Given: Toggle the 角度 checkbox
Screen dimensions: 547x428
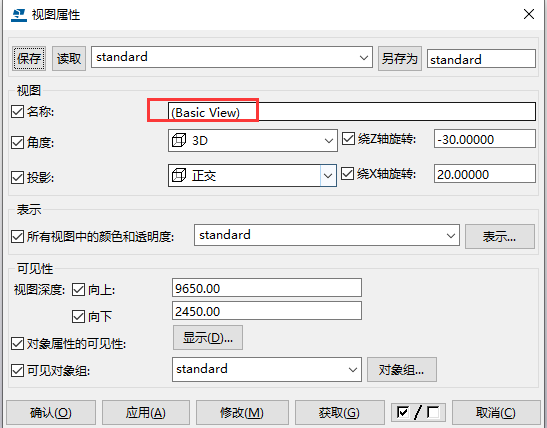Looking at the screenshot, I should pyautogui.click(x=17, y=142).
